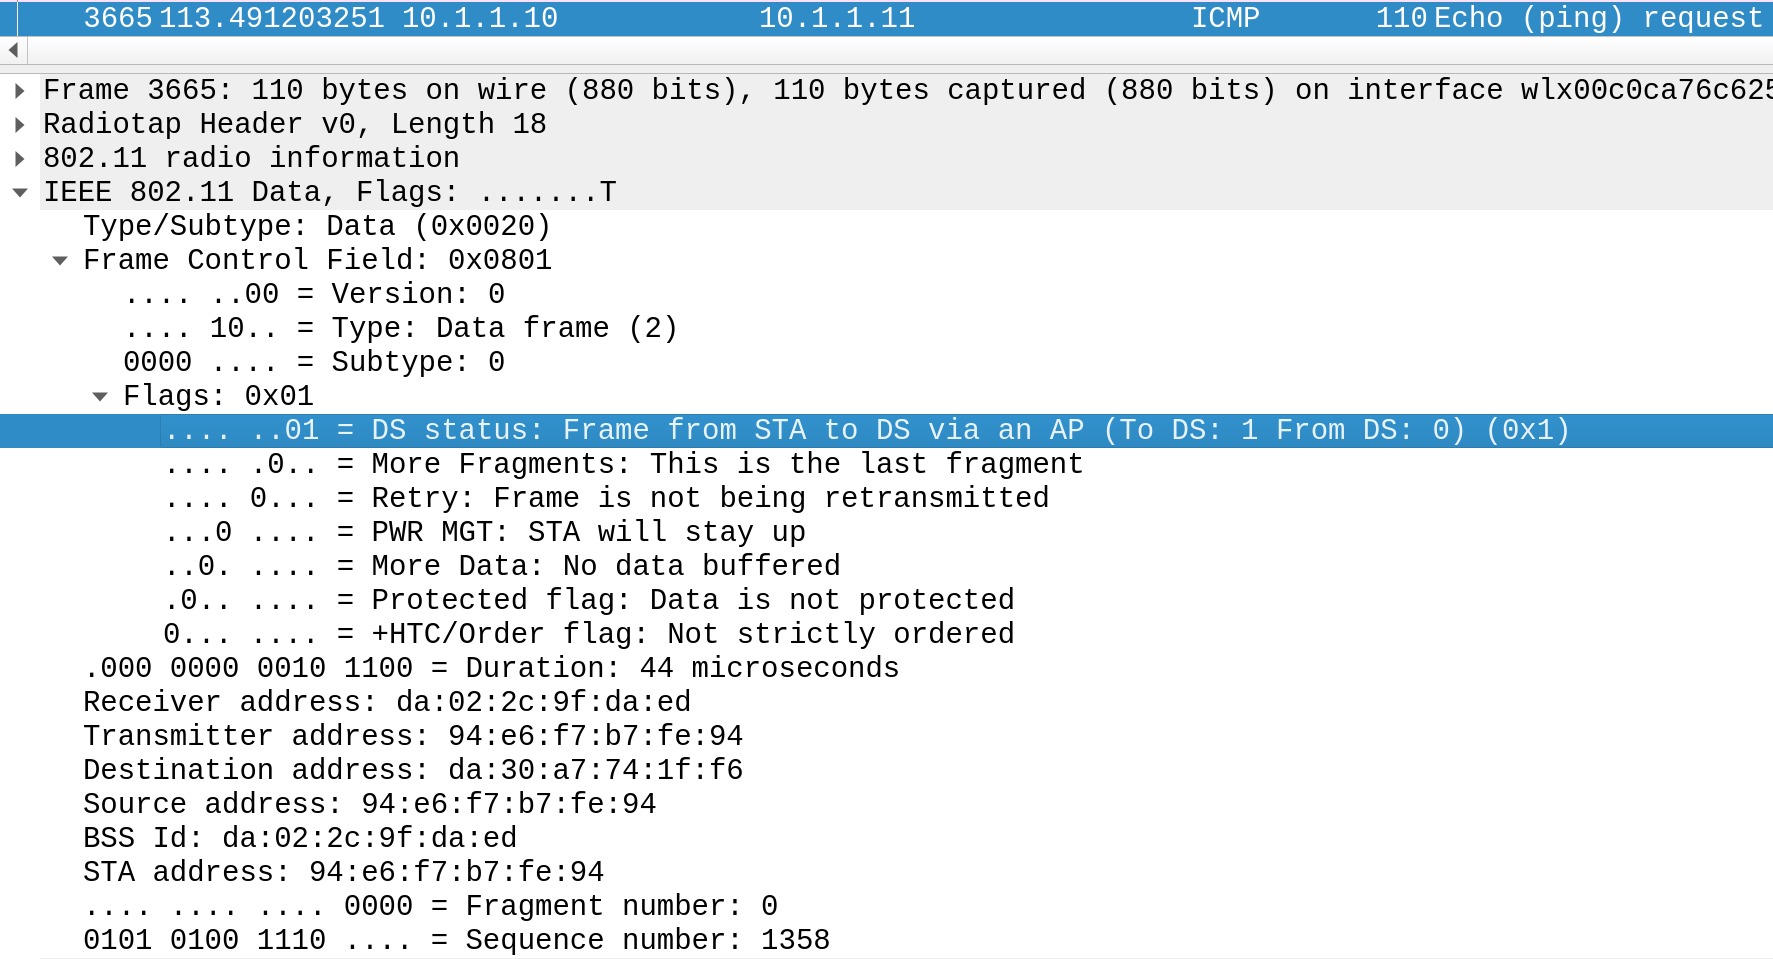Viewport: 1773px width, 959px height.
Task: Collapse the Flags: 0x01 node
Action: click(100, 396)
